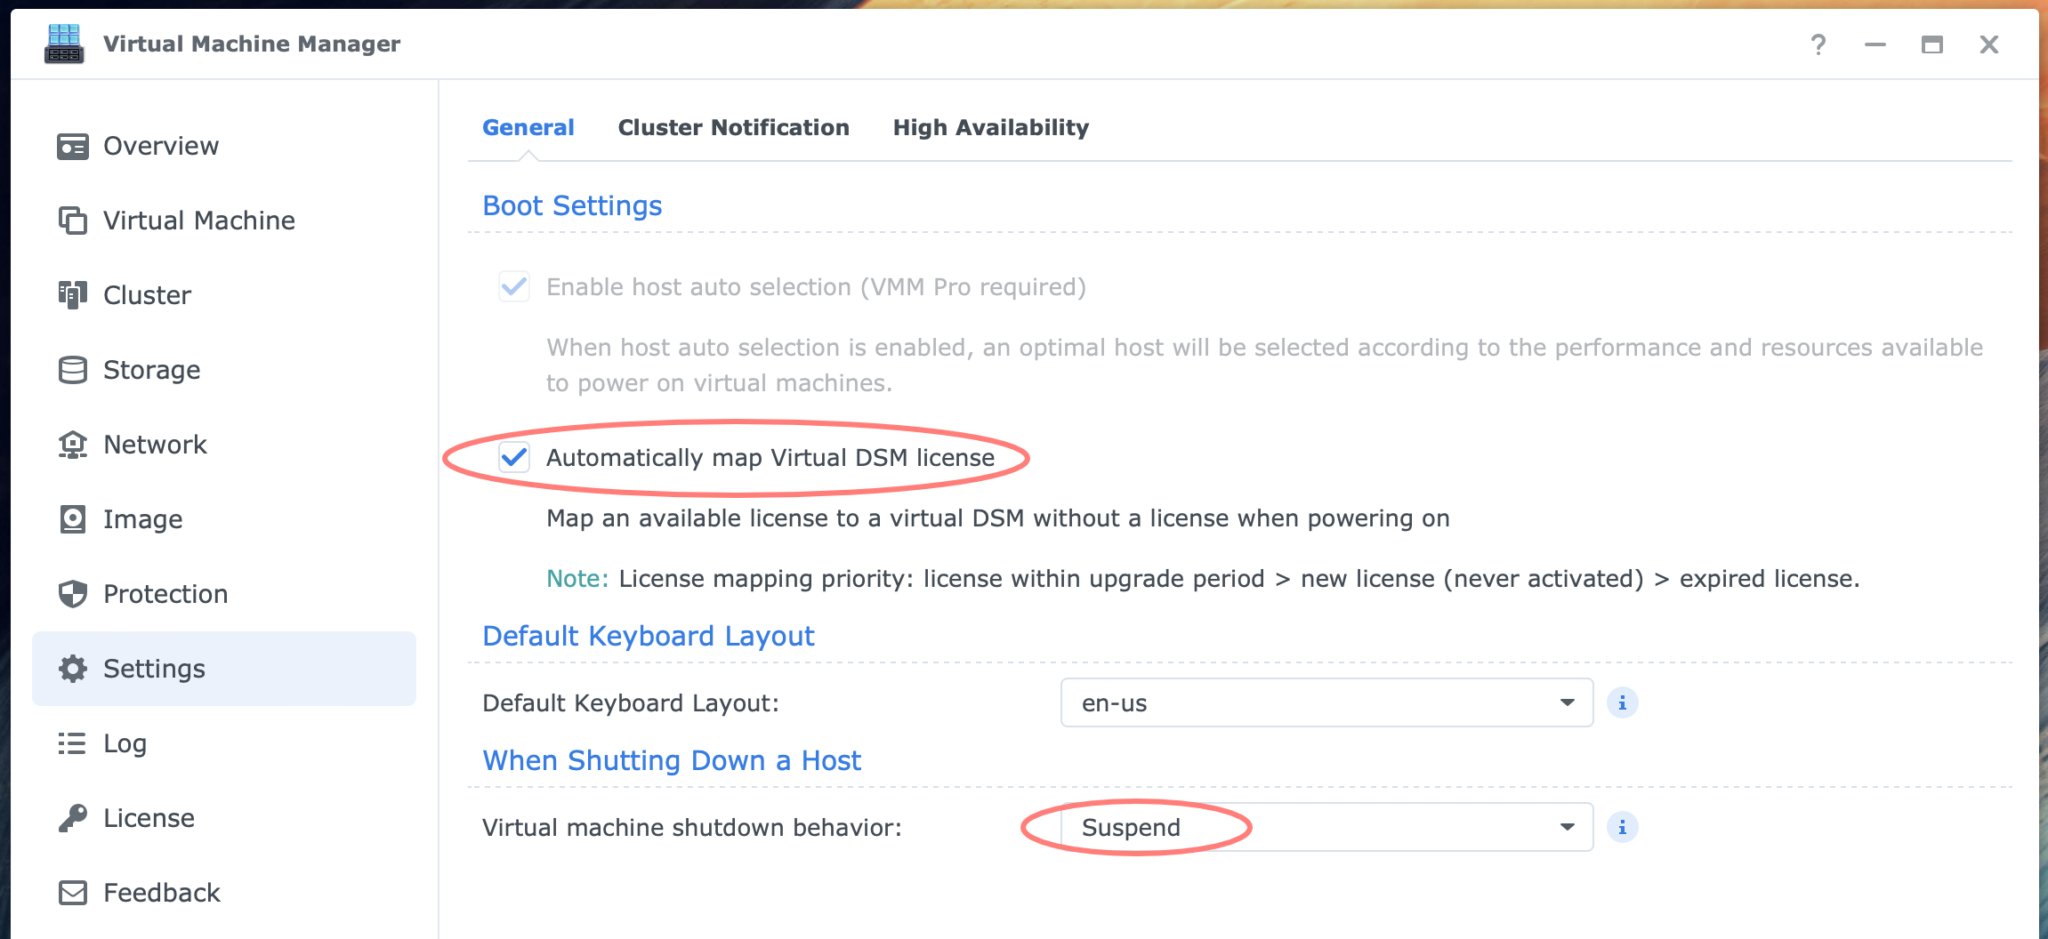2048x939 pixels.
Task: Go to the License section
Action: click(148, 817)
